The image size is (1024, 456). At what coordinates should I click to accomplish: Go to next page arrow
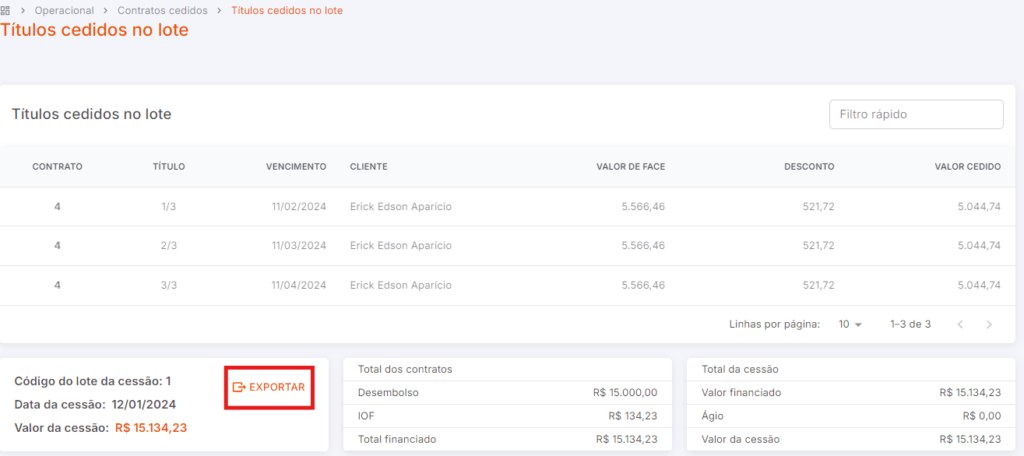(989, 324)
